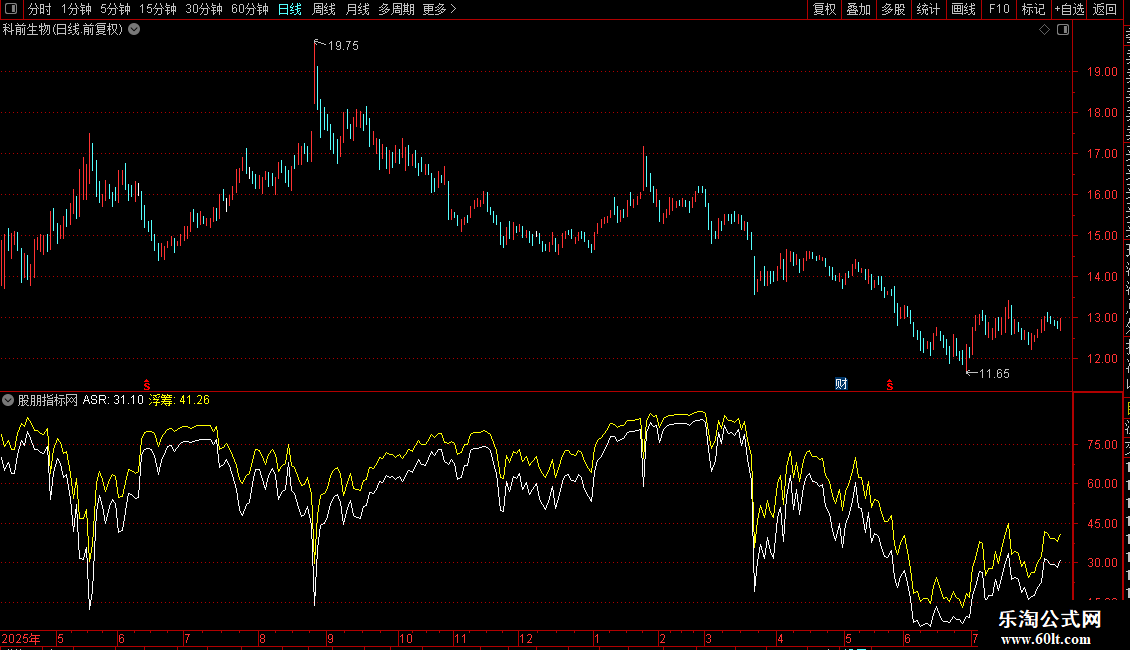Expand the 更多 periods menu
Viewport: 1130px width, 650px height.
pos(439,9)
